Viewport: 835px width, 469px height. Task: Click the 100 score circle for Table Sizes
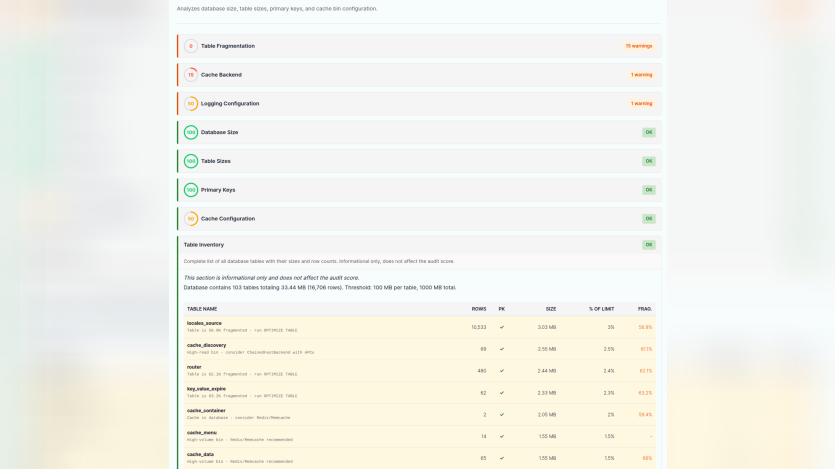(191, 161)
